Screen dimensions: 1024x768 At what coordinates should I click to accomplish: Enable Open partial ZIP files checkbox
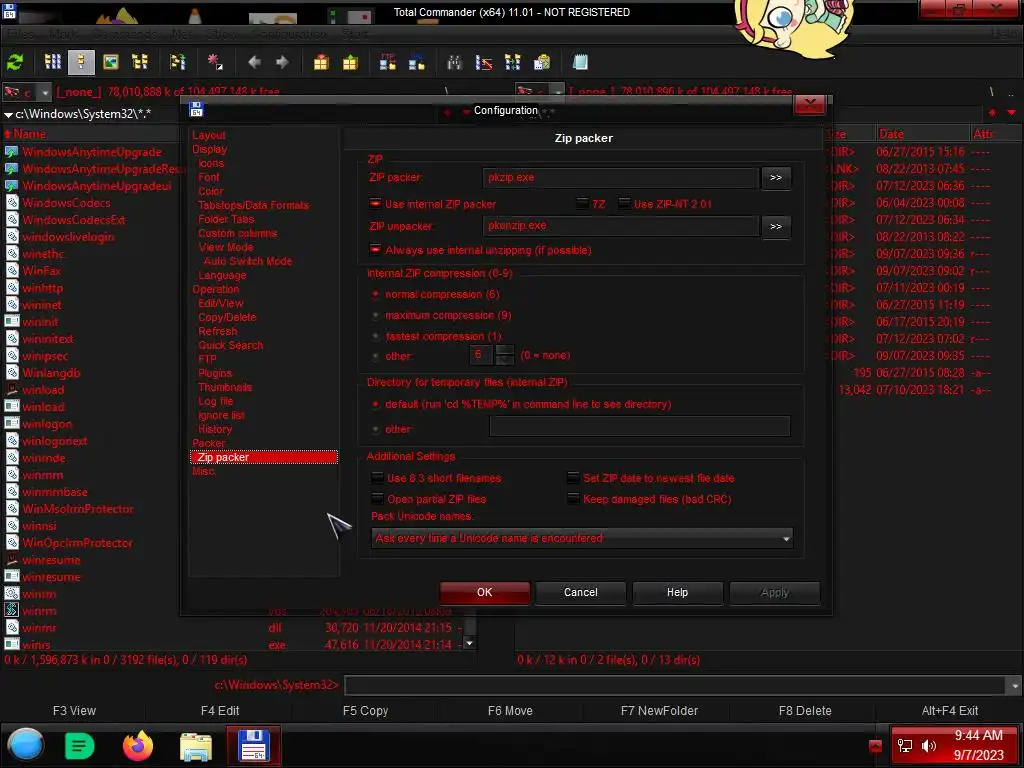tap(377, 499)
